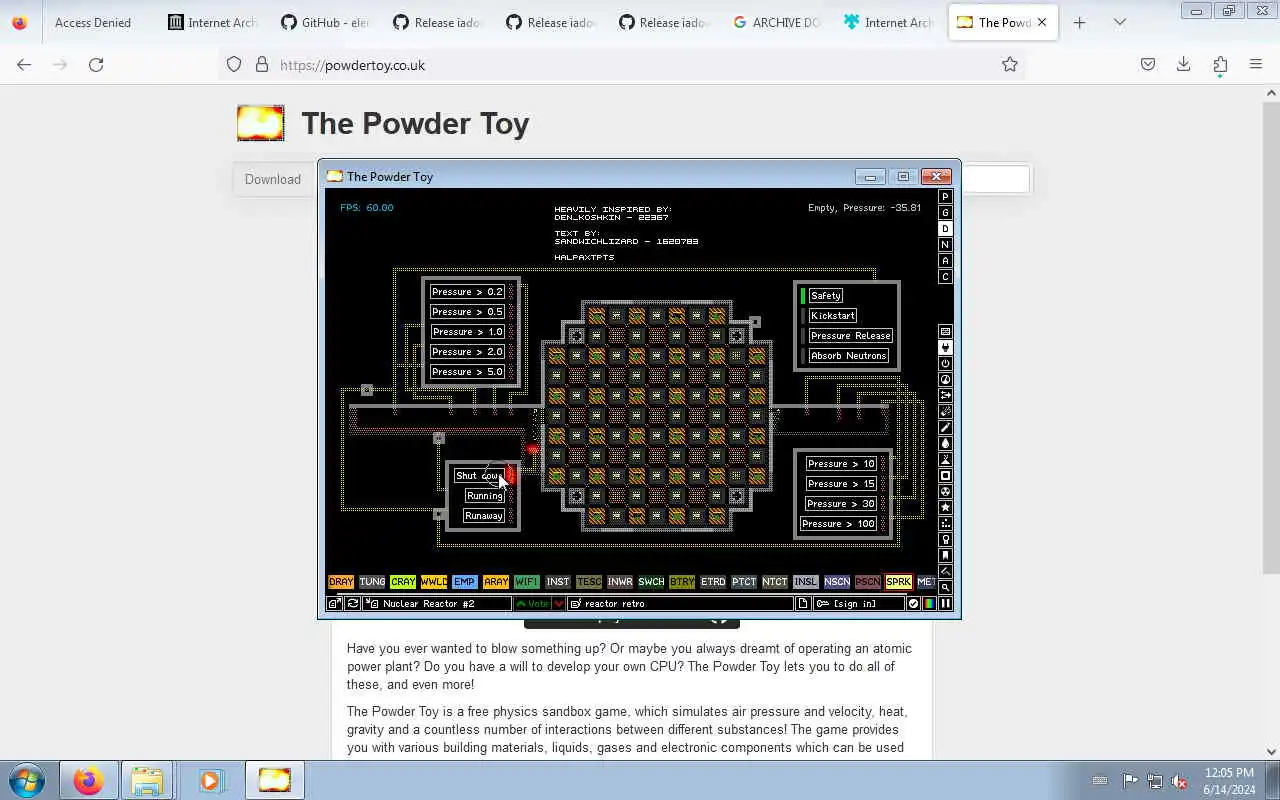Open the Download tab on webpage
The width and height of the screenshot is (1280, 800).
point(273,179)
